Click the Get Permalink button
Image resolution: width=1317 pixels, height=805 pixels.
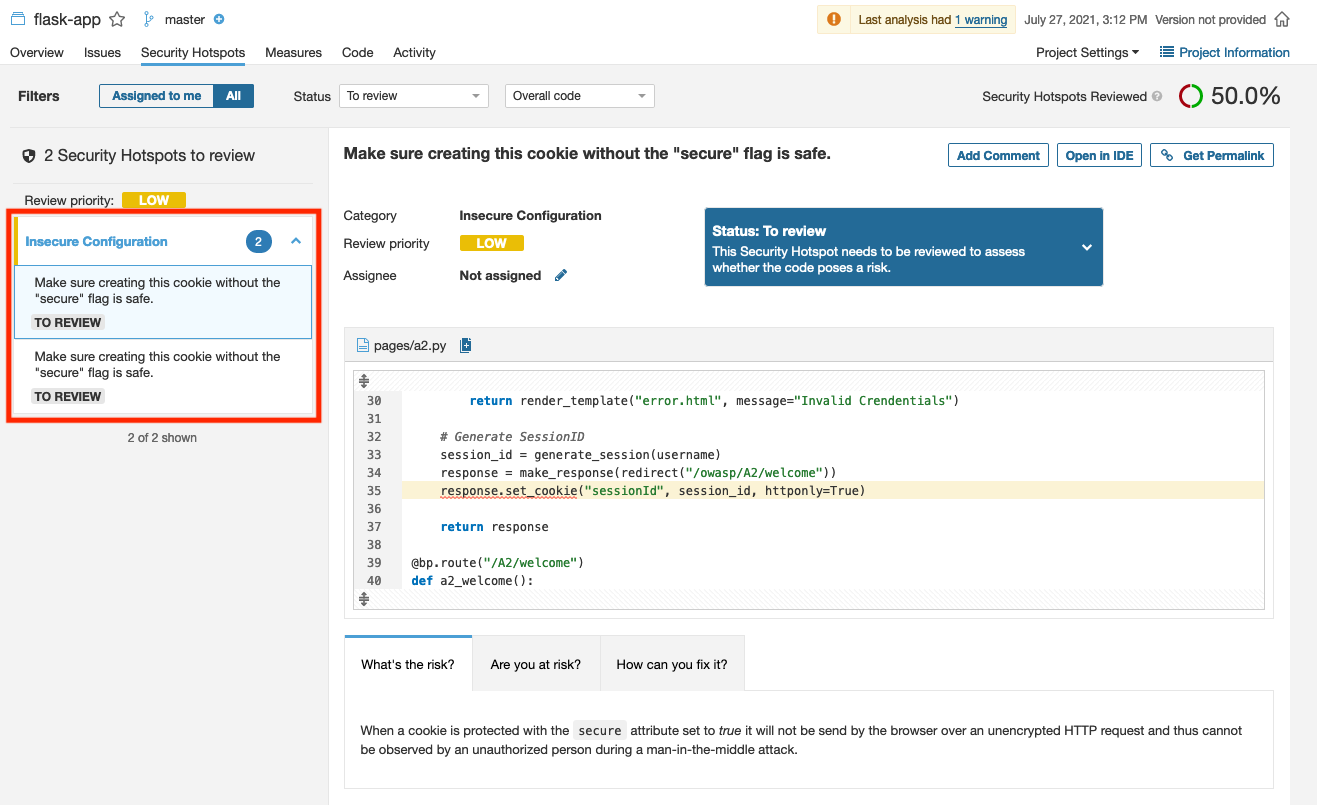point(1212,155)
